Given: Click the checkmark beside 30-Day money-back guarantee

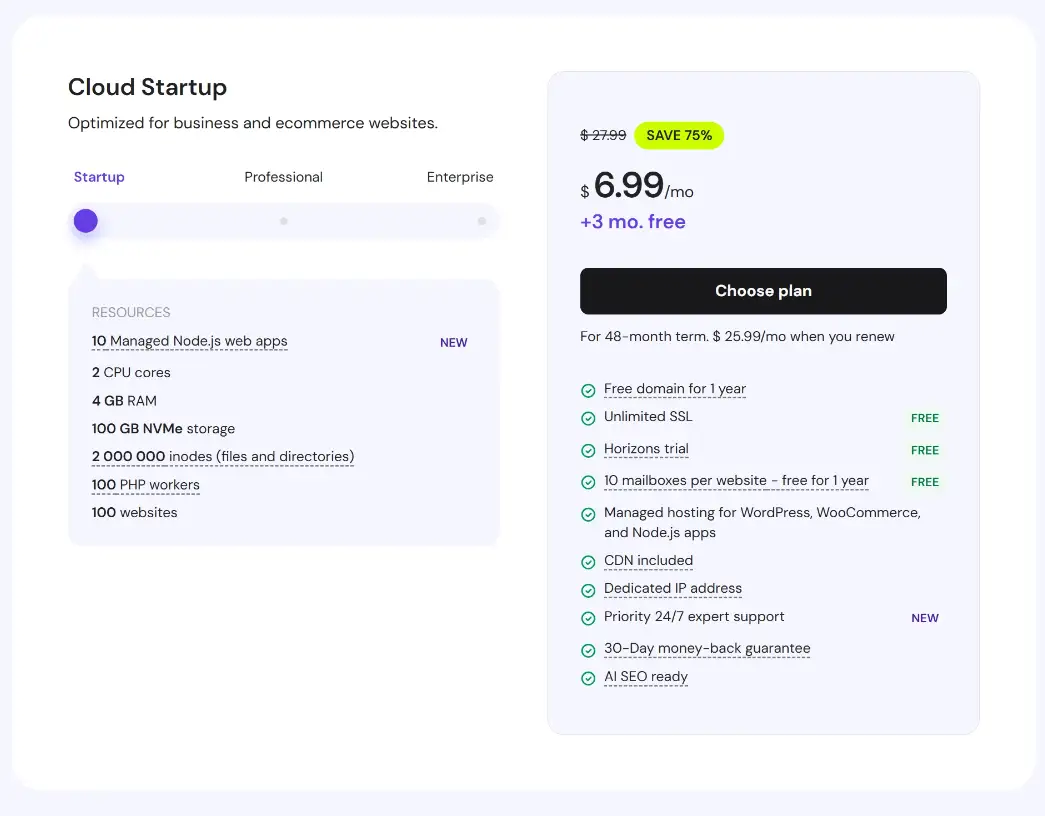Looking at the screenshot, I should click(588, 650).
